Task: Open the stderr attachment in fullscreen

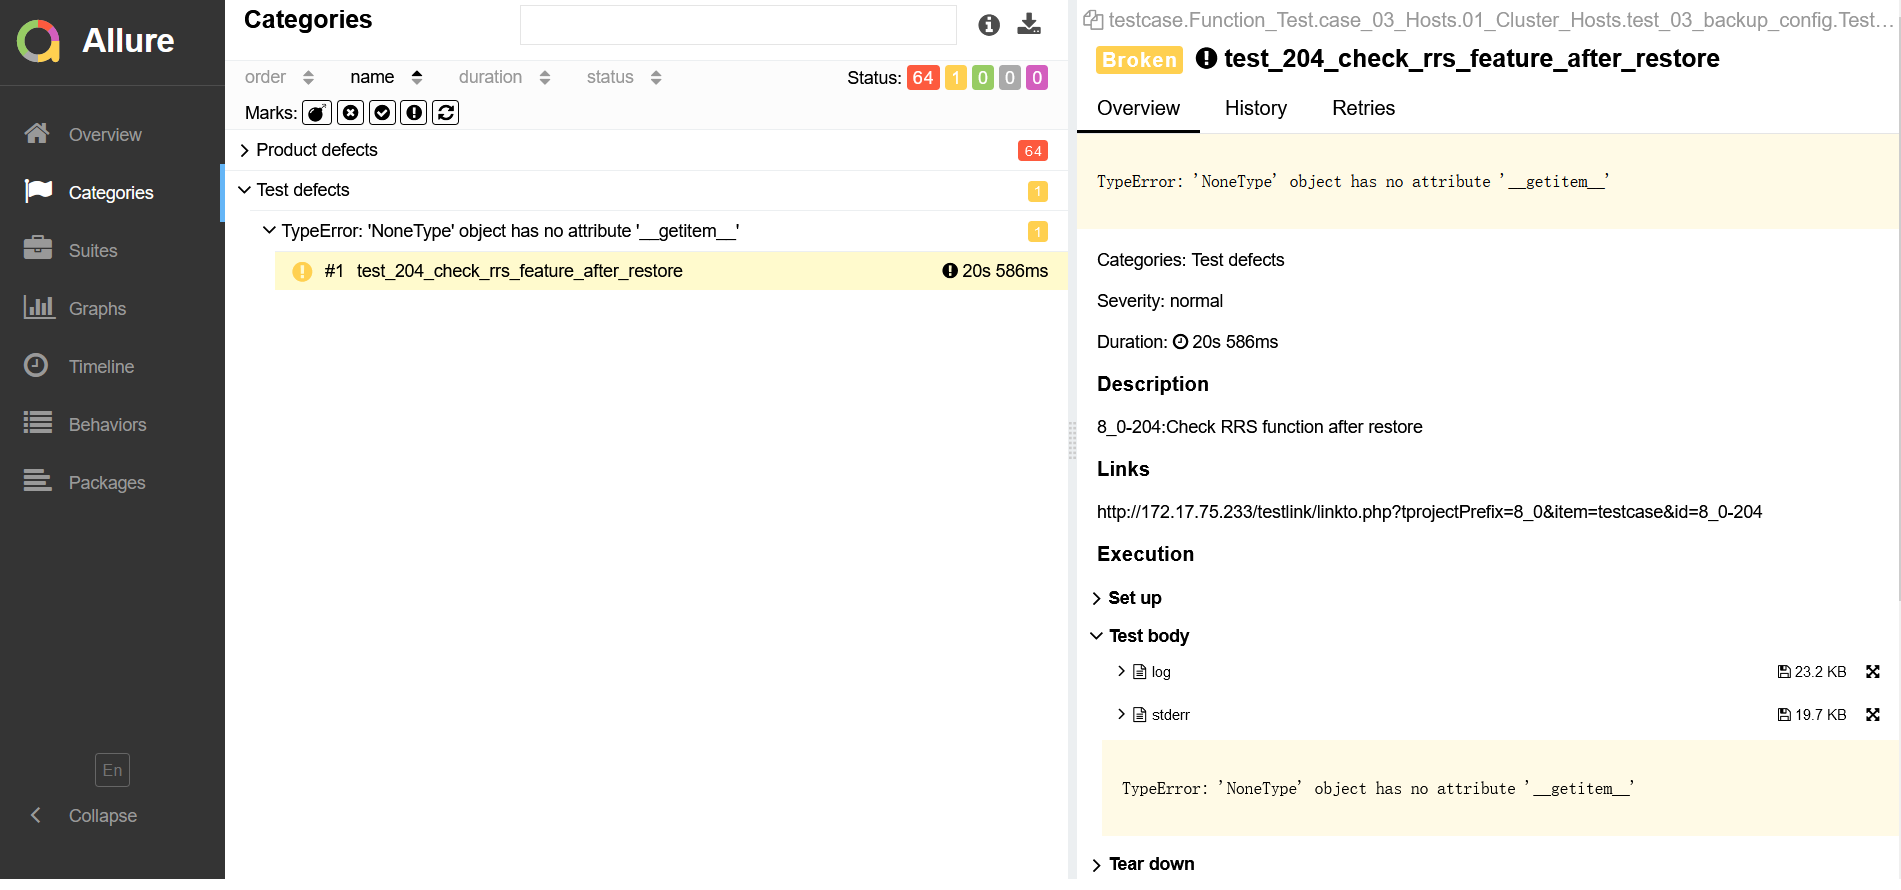Action: (x=1872, y=715)
